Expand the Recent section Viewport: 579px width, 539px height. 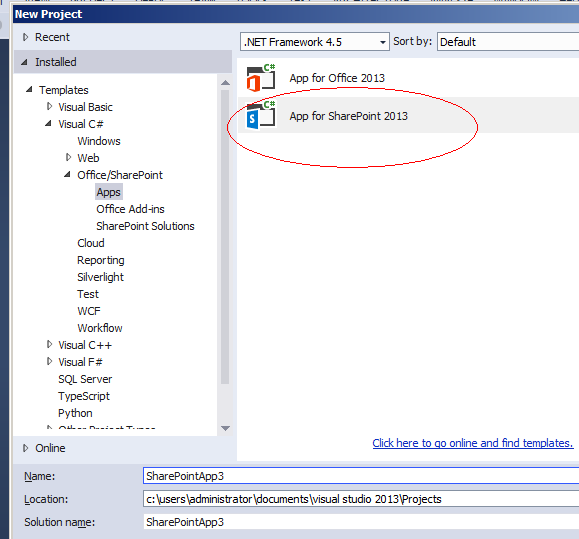point(25,37)
